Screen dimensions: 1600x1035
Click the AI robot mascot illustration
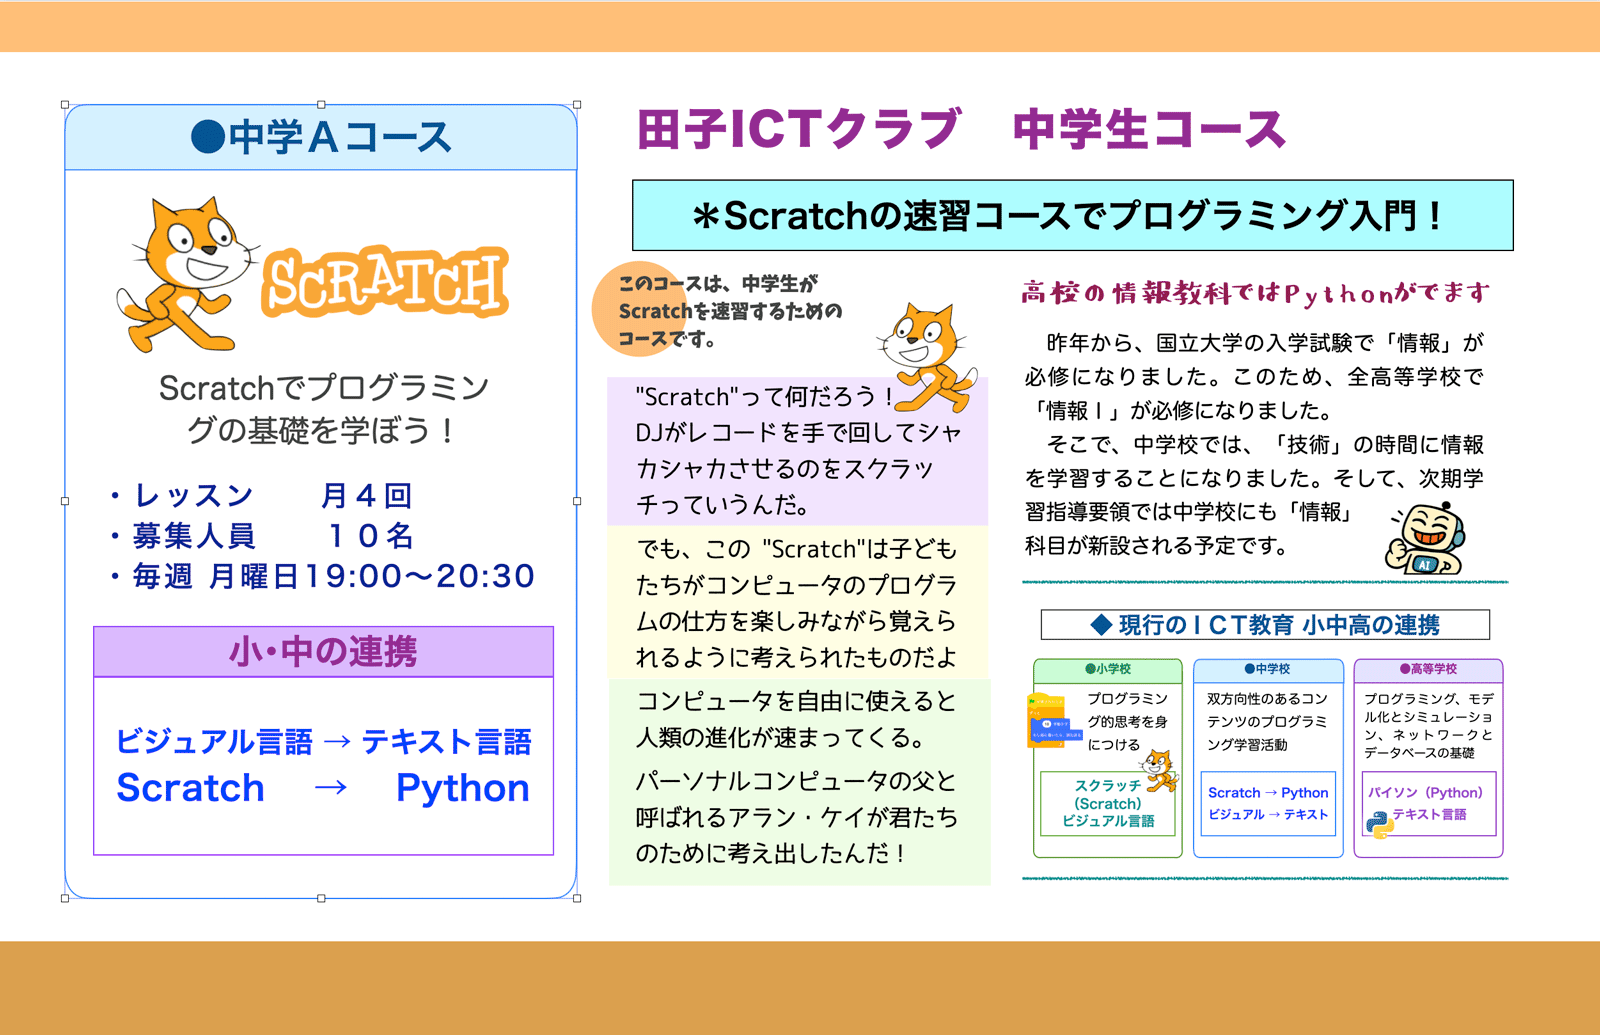pyautogui.click(x=1424, y=539)
